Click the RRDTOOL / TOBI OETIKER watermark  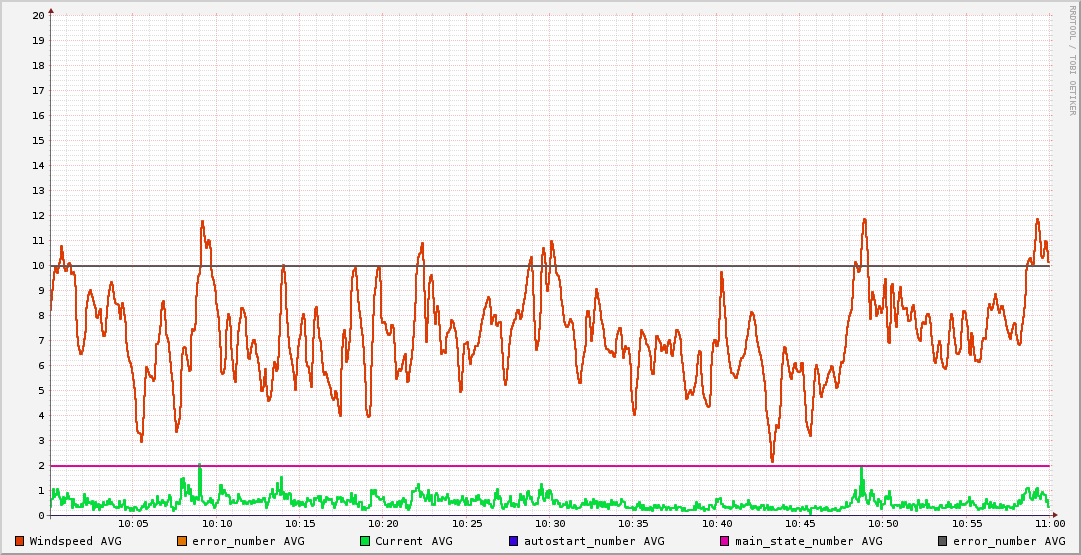click(x=1072, y=60)
